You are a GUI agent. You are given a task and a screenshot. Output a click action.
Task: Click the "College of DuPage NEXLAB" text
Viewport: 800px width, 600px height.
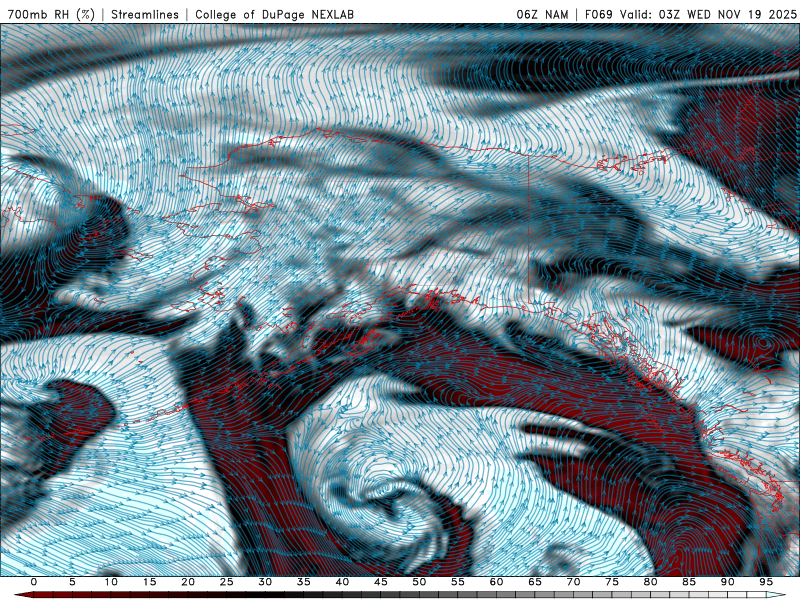[274, 14]
